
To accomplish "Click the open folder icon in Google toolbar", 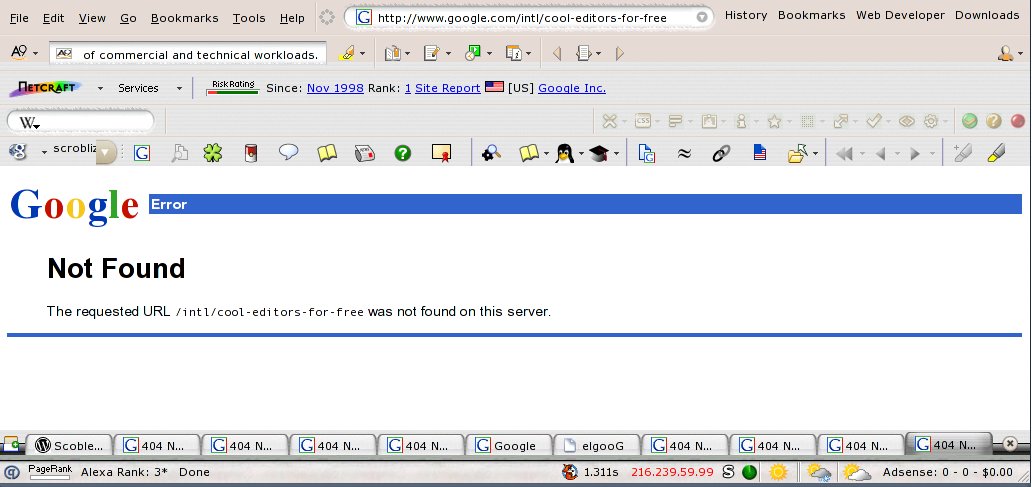I will click(x=797, y=153).
